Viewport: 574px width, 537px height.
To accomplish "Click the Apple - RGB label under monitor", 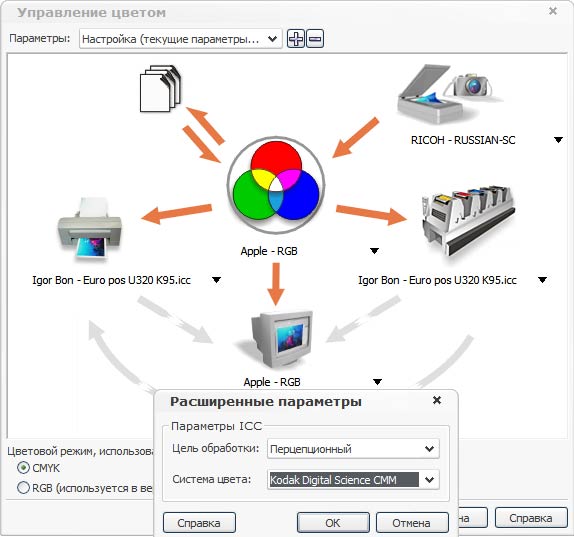I will 272,382.
